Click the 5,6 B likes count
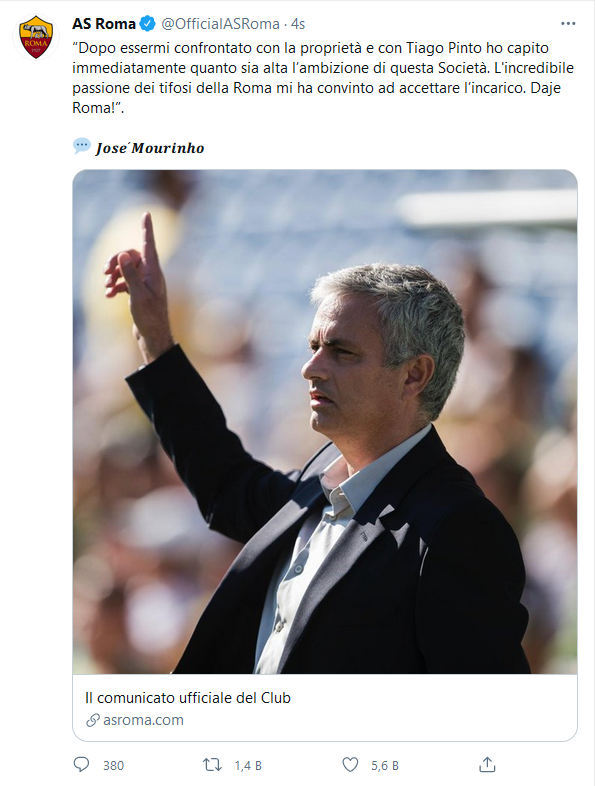This screenshot has height=786, width=596. (x=385, y=765)
